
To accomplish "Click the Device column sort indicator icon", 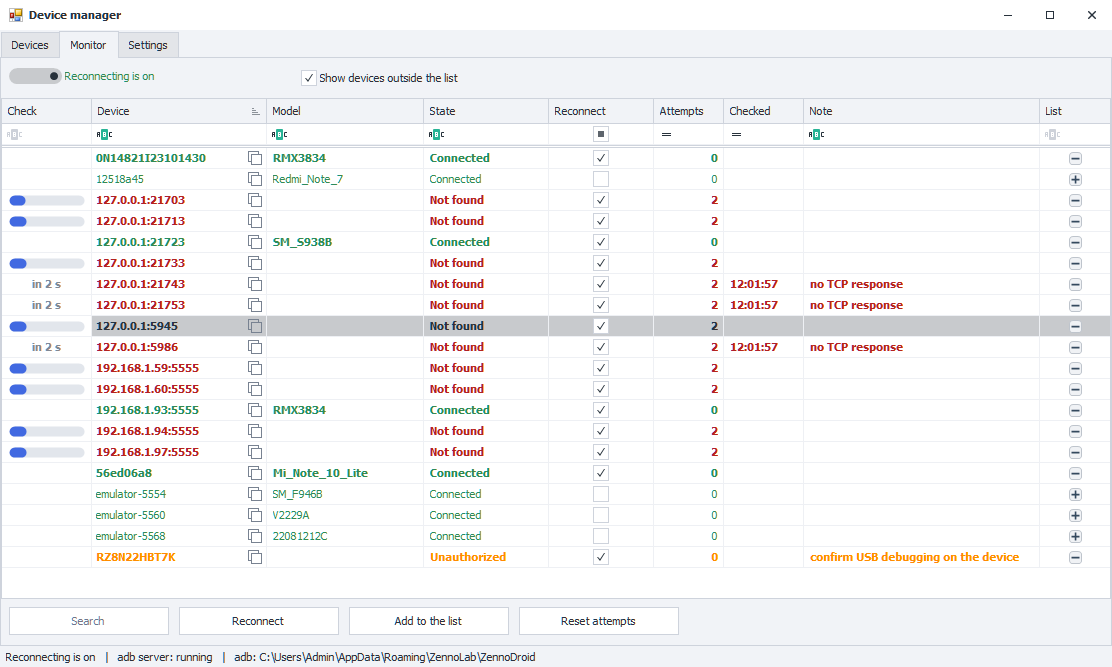I will pyautogui.click(x=255, y=111).
